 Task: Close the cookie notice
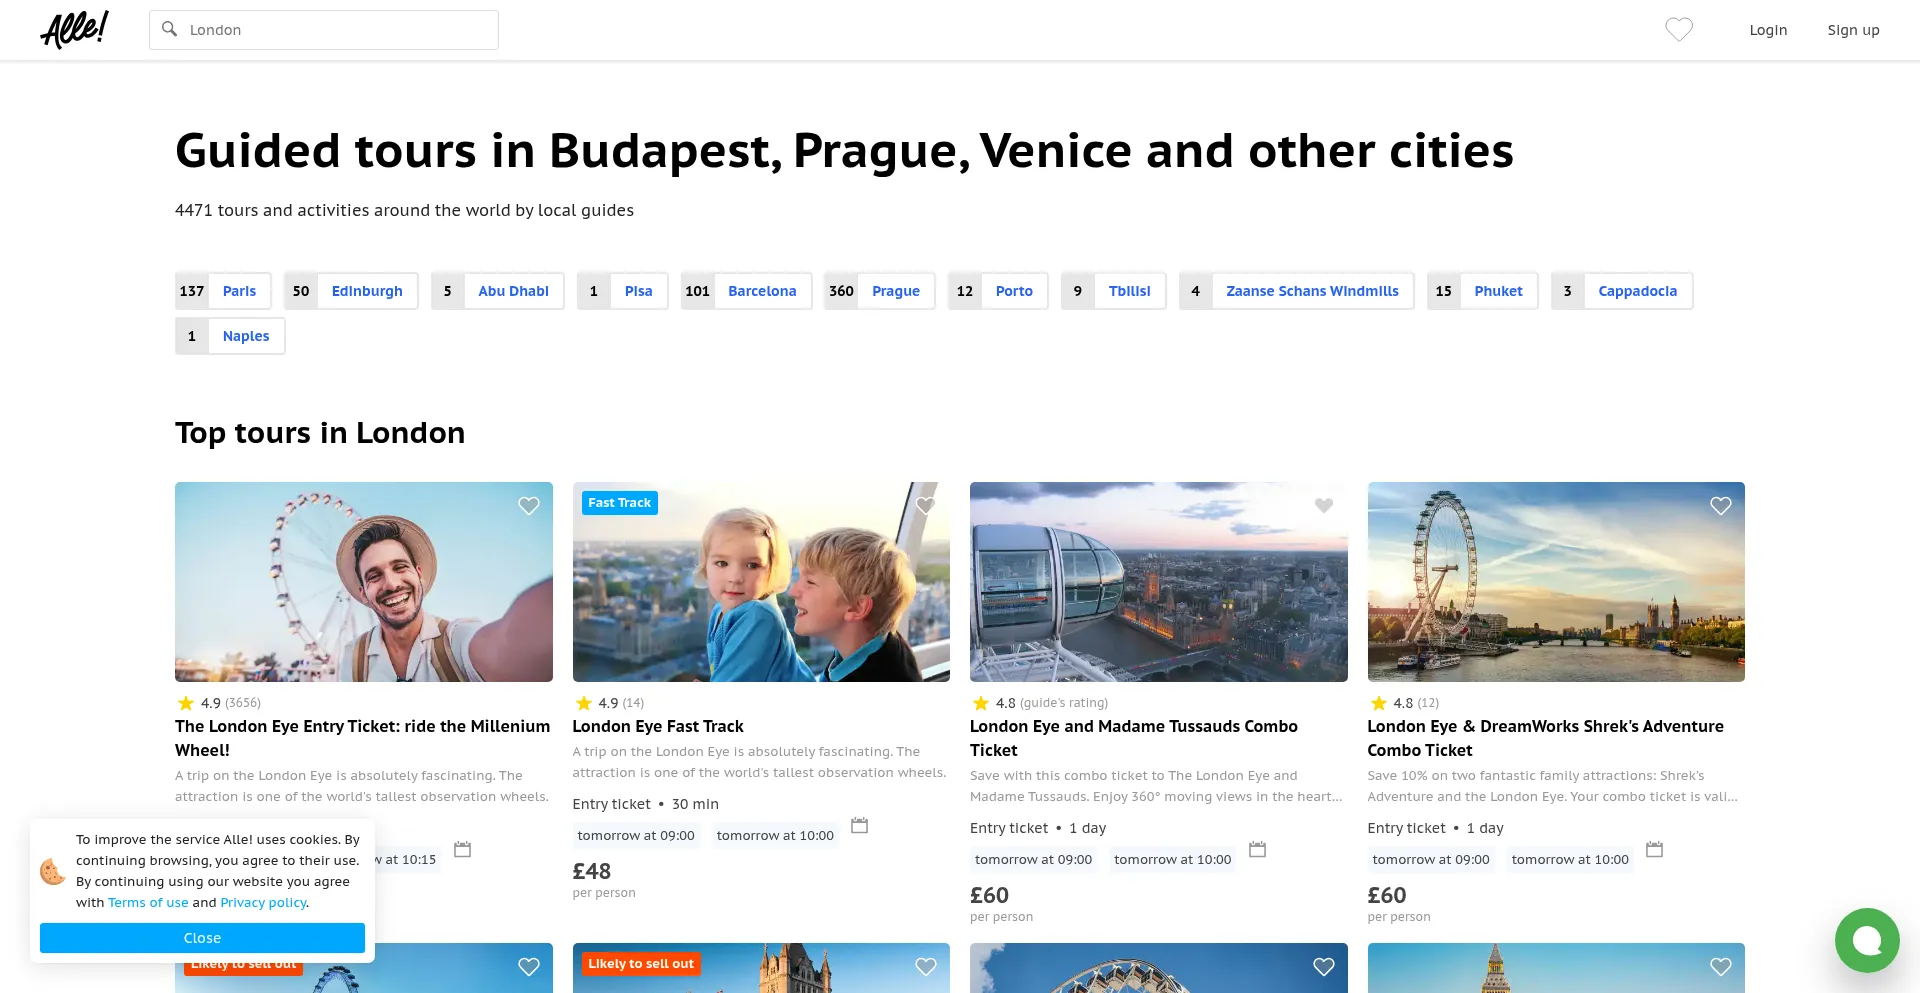point(202,938)
